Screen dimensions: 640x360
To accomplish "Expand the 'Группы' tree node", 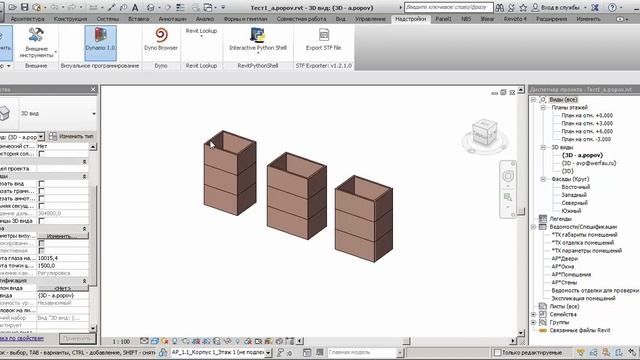I will pyautogui.click(x=533, y=322).
